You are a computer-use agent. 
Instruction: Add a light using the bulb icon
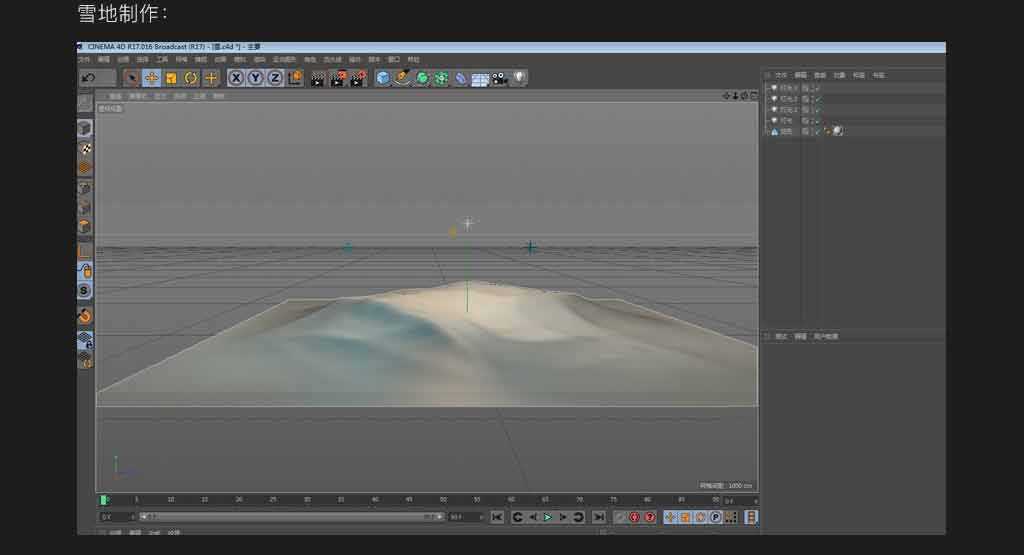click(520, 78)
